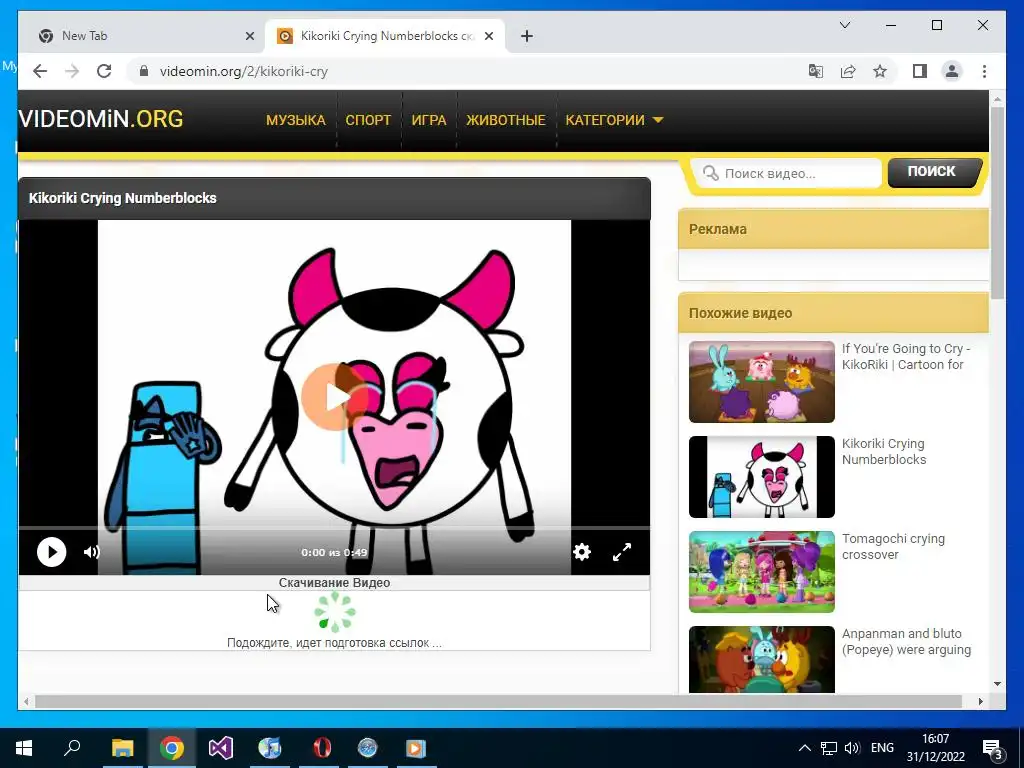
Task: Toggle the browser side panel icon
Action: [x=920, y=71]
